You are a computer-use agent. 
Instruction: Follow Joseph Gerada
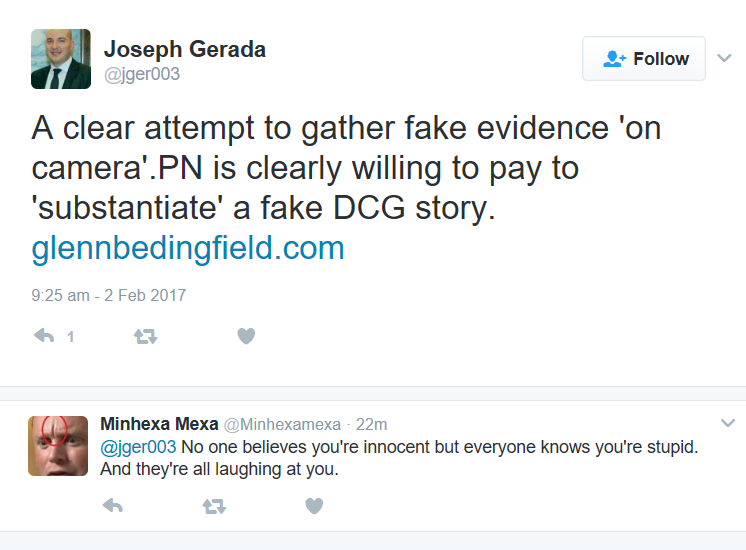tap(644, 59)
